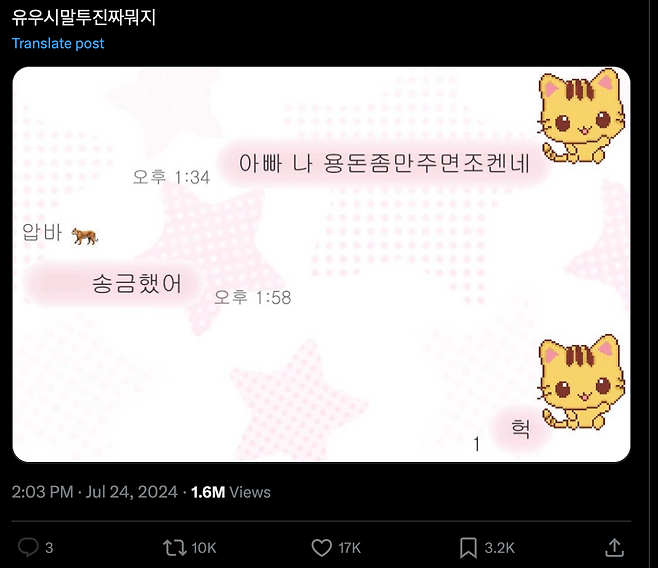
Task: Click the top orange cat sticker
Action: click(581, 116)
